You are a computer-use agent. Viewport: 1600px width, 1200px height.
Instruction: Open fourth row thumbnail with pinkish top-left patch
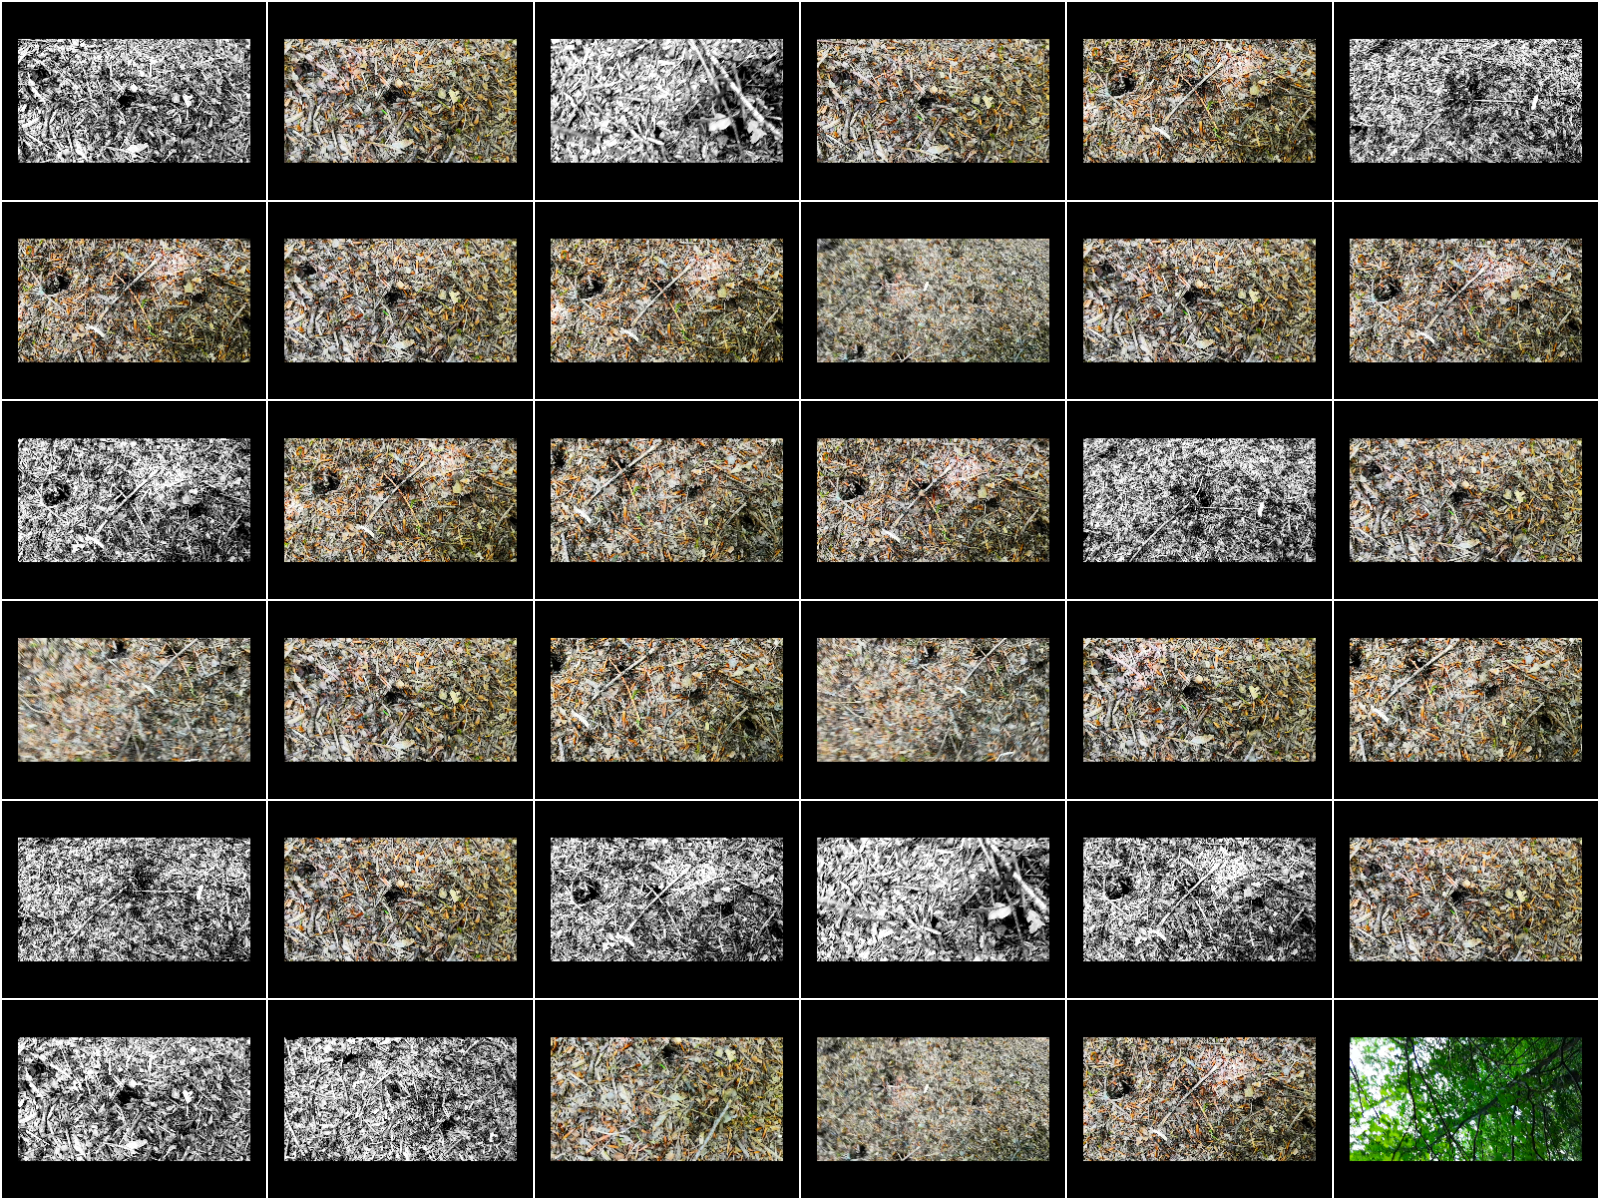pos(1199,700)
